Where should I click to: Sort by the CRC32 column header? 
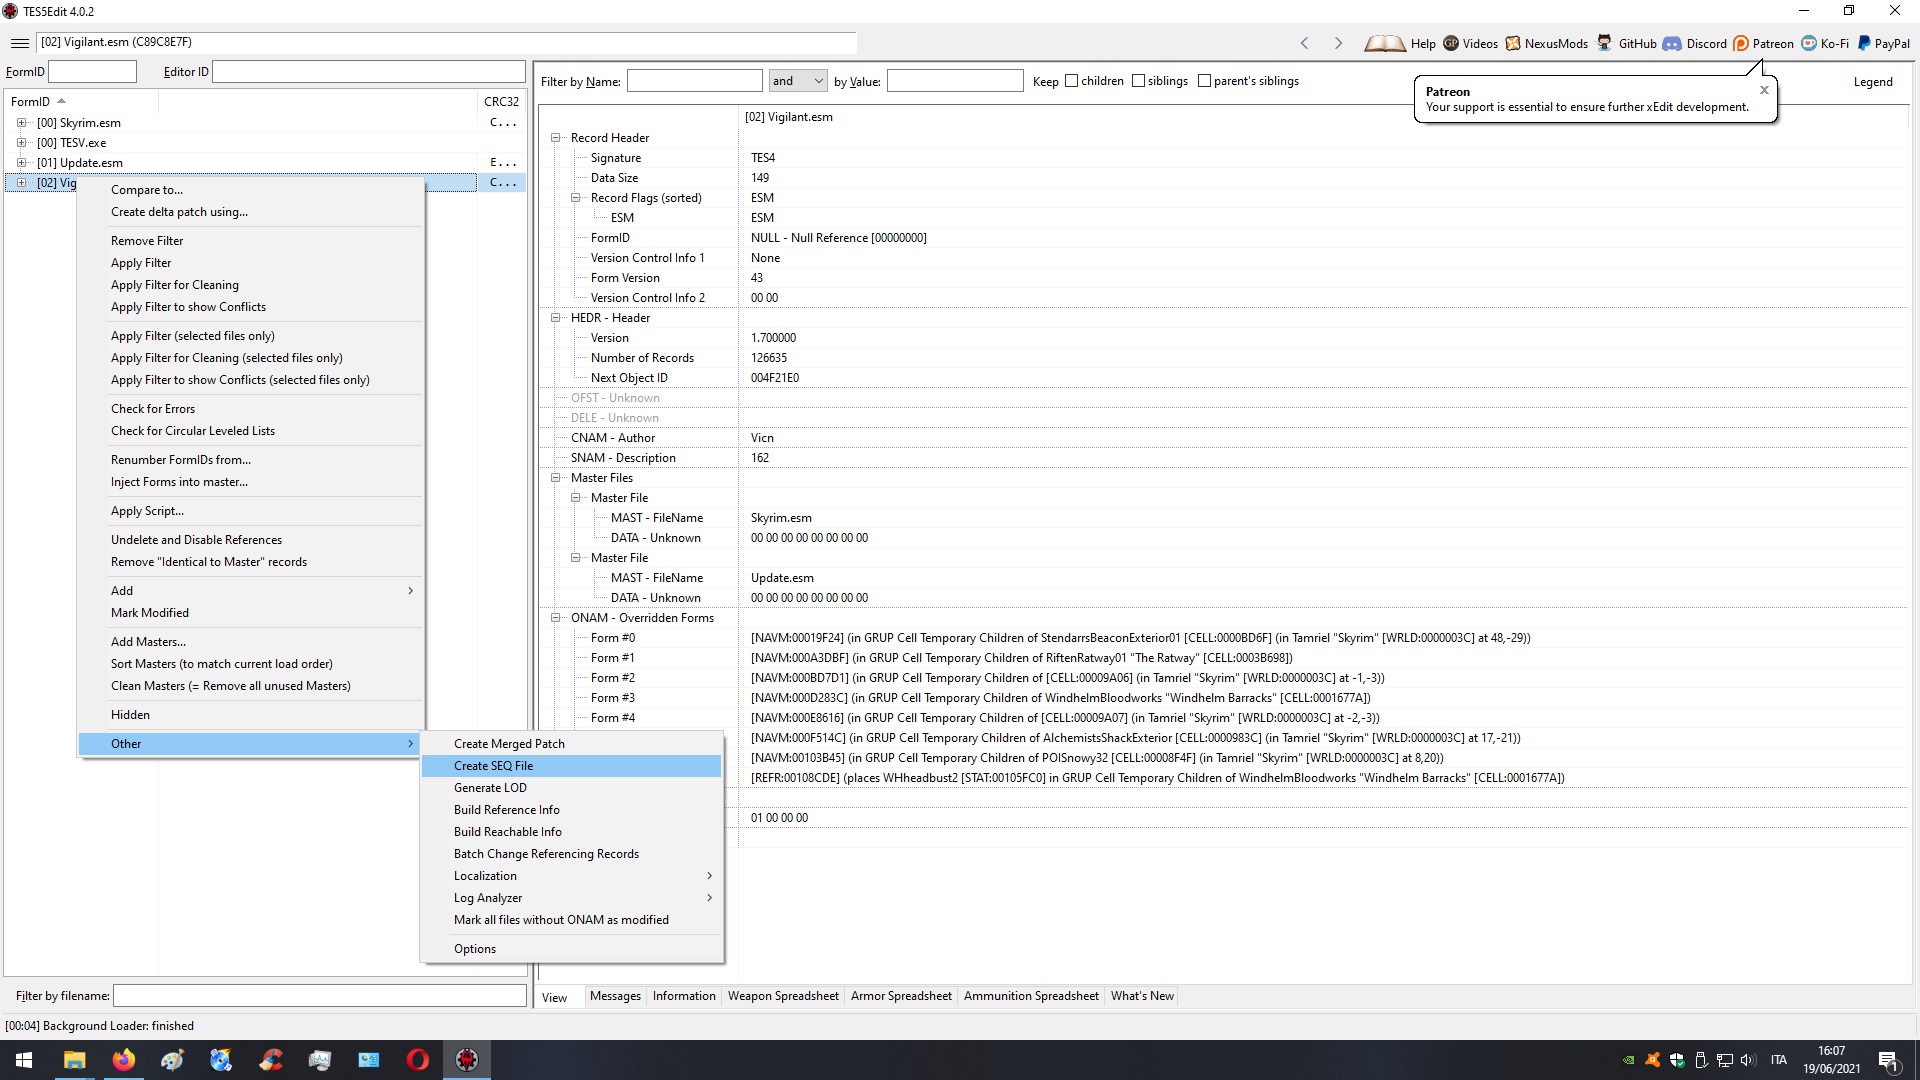[501, 101]
